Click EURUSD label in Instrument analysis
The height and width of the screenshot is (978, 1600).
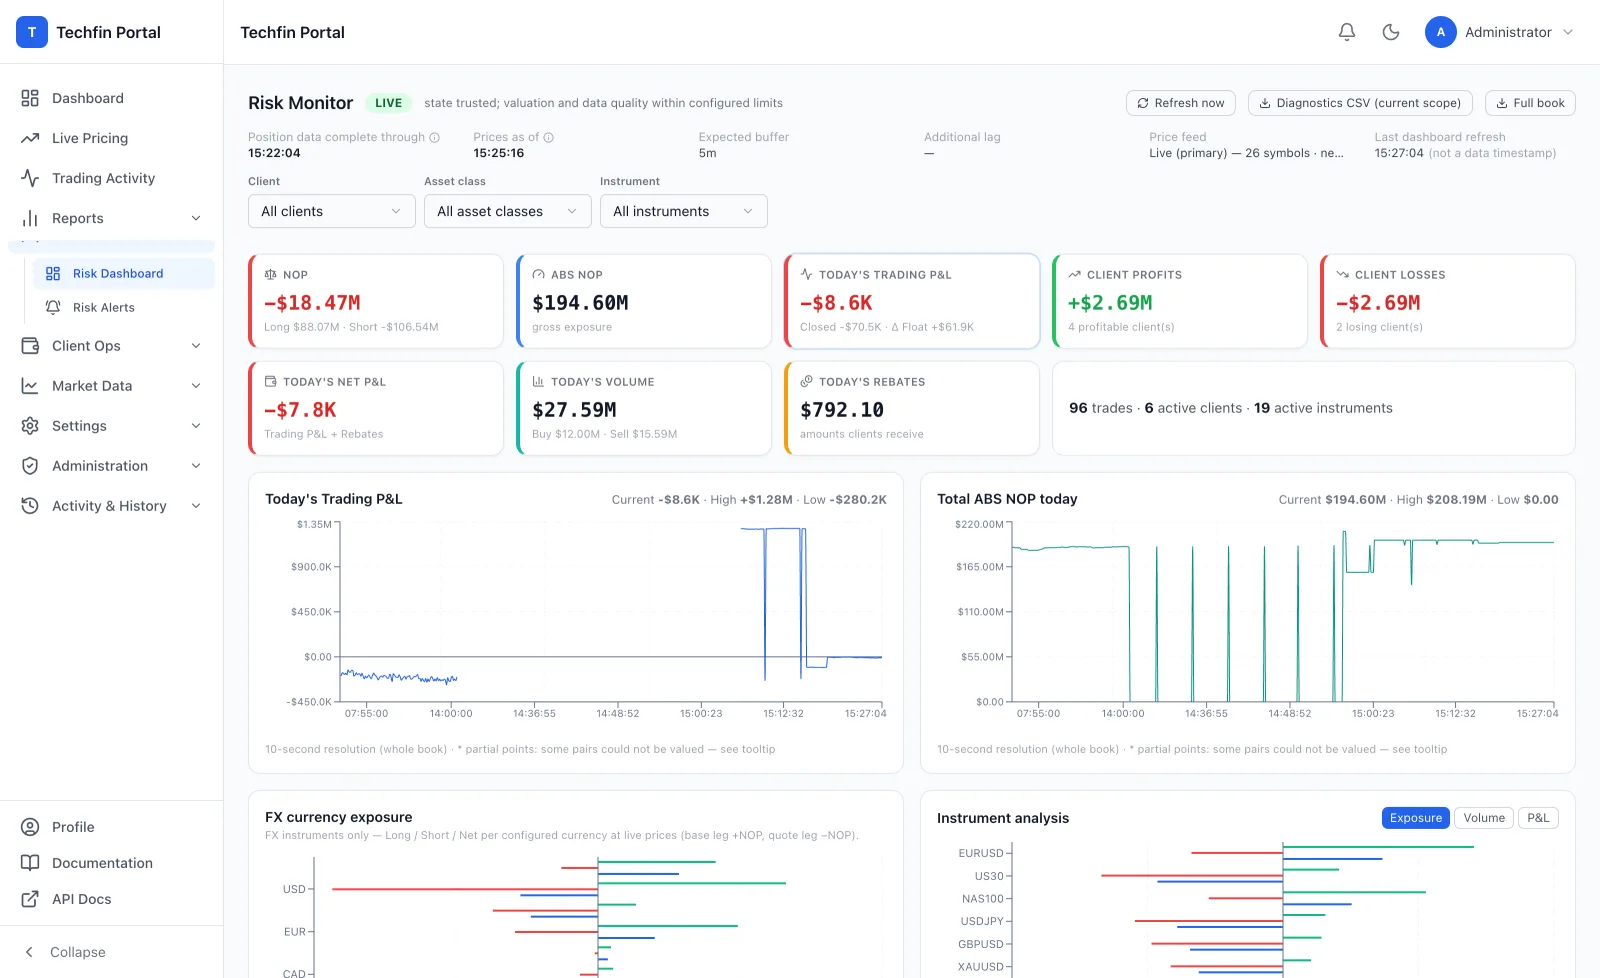(980, 853)
